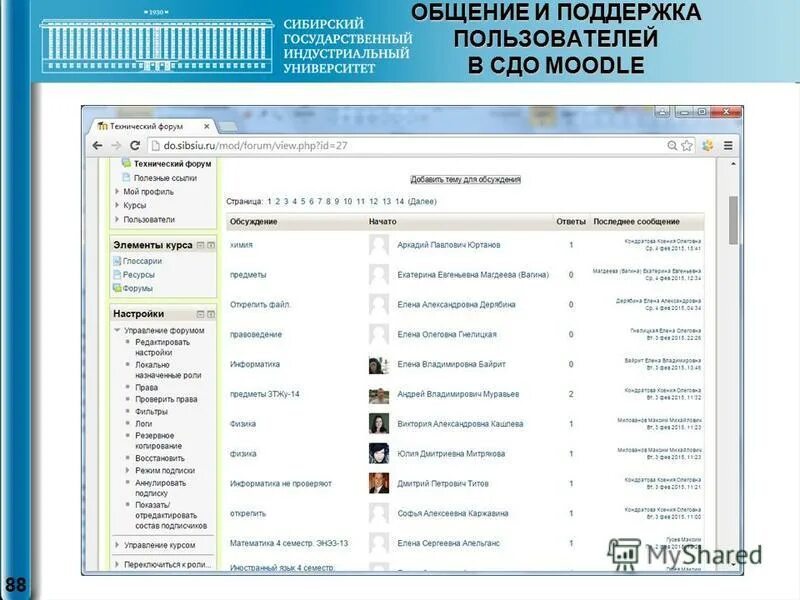The height and width of the screenshot is (600, 800).
Task: Select the Технический форум browser tab
Action: pyautogui.click(x=152, y=126)
